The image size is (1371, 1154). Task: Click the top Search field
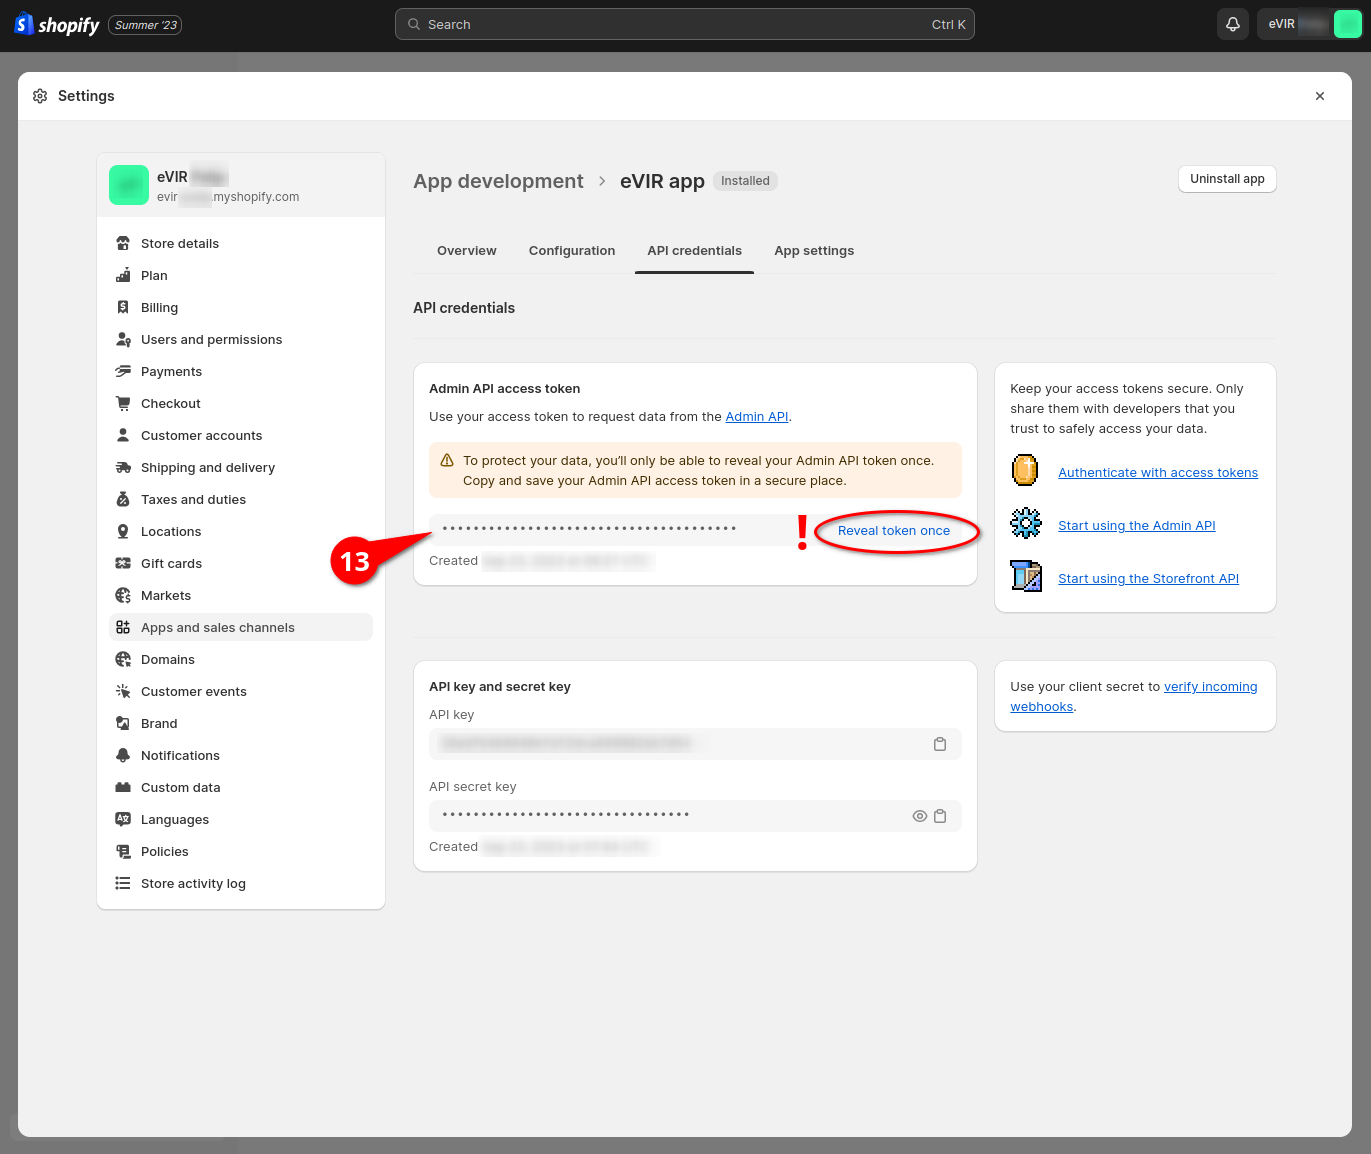(x=685, y=24)
